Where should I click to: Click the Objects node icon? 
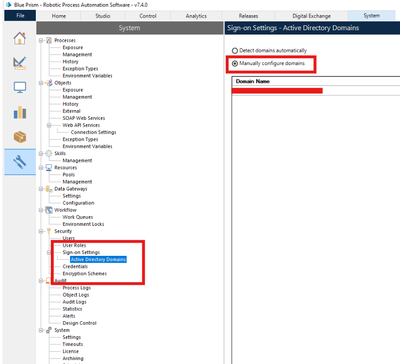coord(49,83)
